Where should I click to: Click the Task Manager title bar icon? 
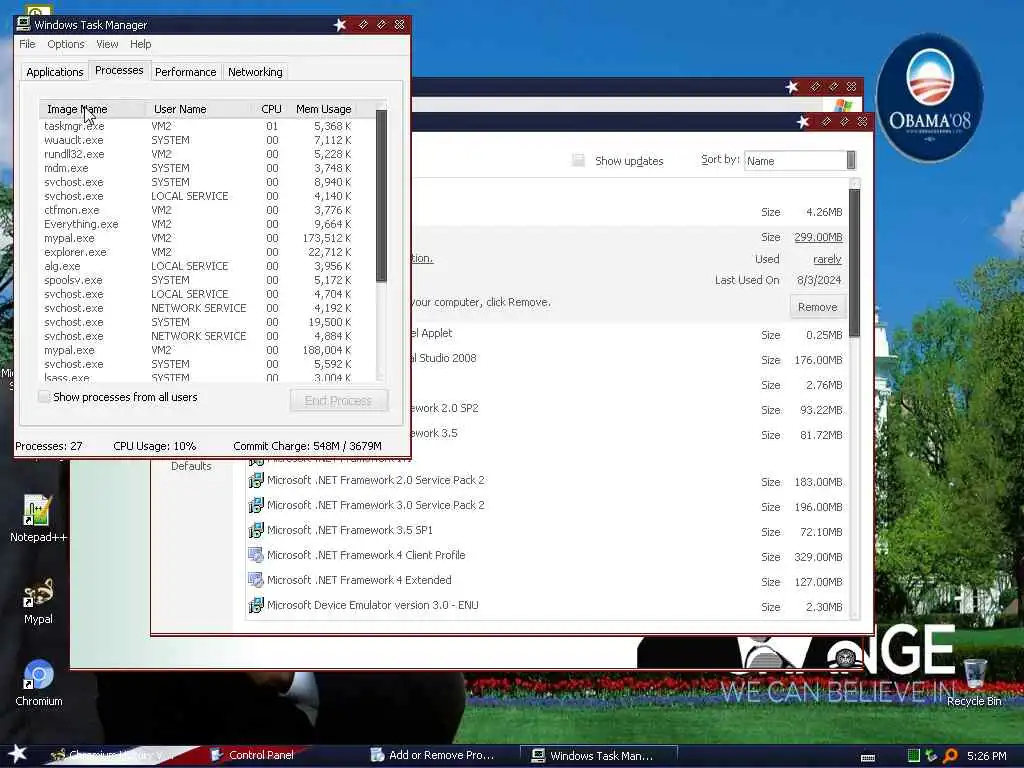coord(24,24)
